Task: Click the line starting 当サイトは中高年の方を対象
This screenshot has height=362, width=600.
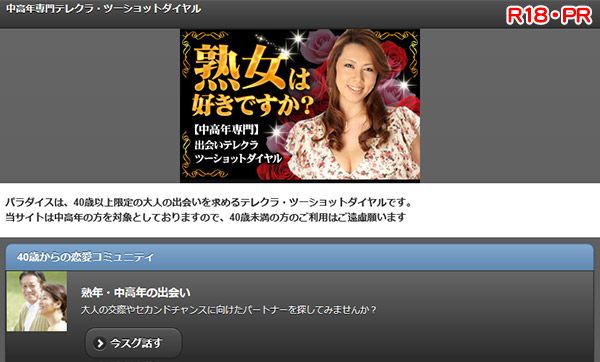Action: pos(205,217)
